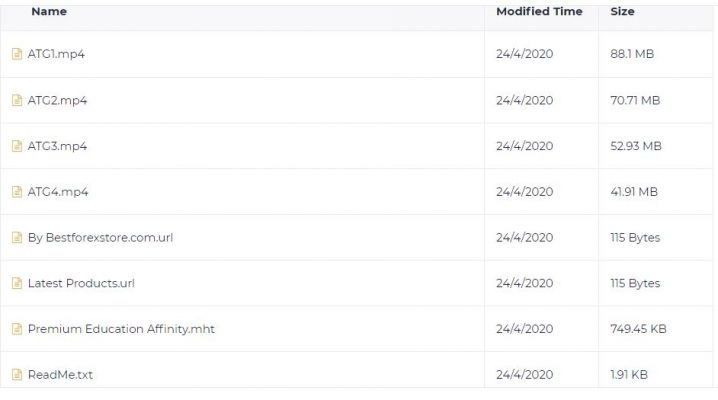
Task: Click the 88.1 MB size cell
Action: click(632, 54)
